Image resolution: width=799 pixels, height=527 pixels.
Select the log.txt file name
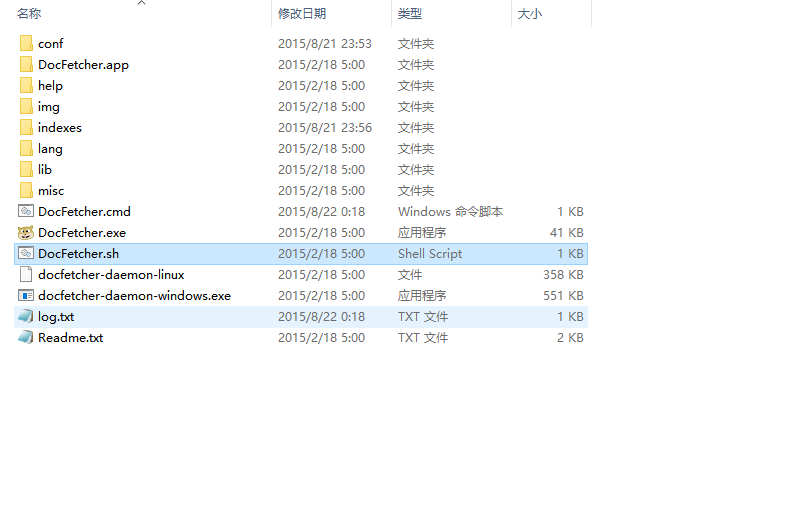56,317
